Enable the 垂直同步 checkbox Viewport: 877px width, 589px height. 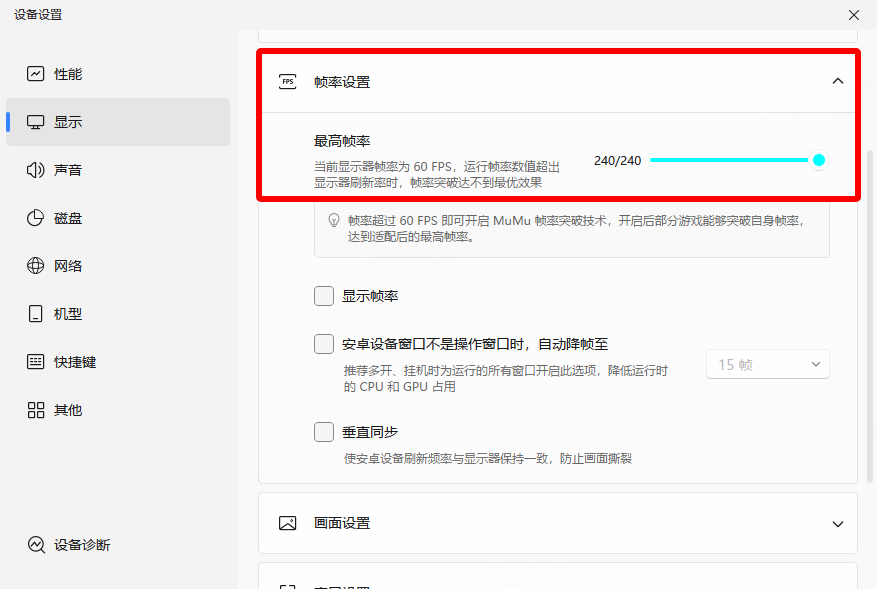coord(324,432)
